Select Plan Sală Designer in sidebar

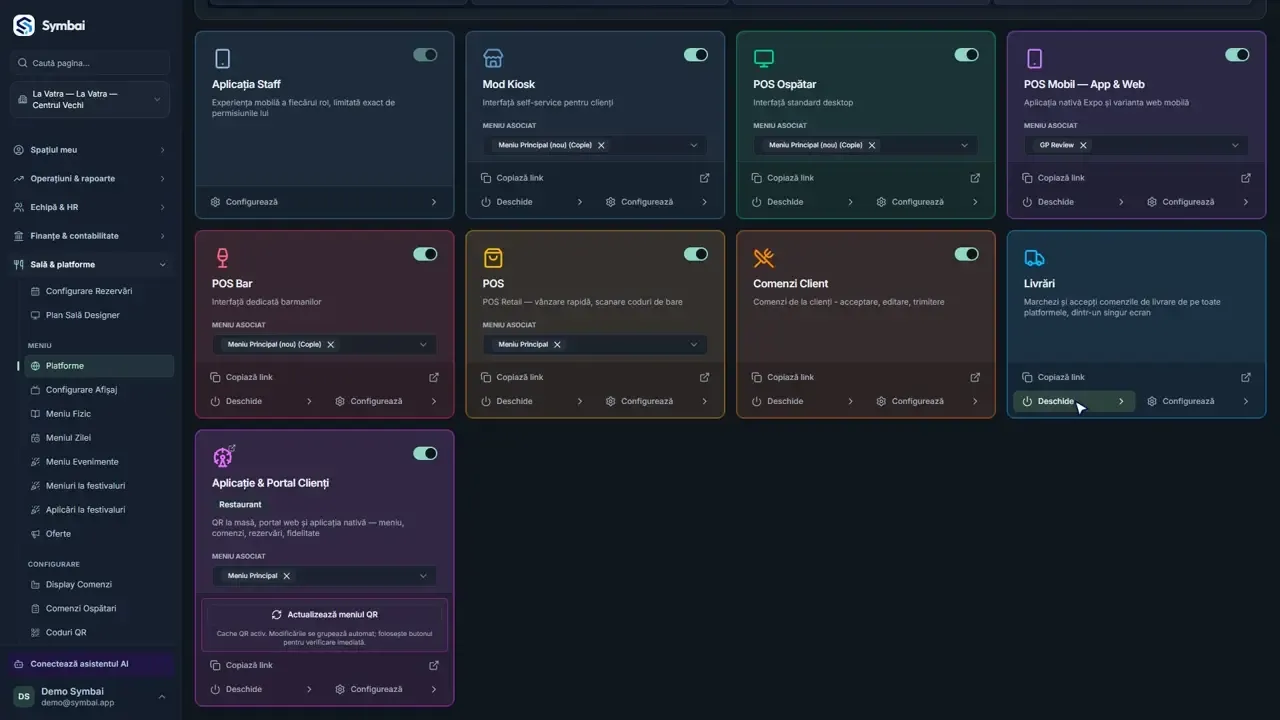pyautogui.click(x=99, y=315)
